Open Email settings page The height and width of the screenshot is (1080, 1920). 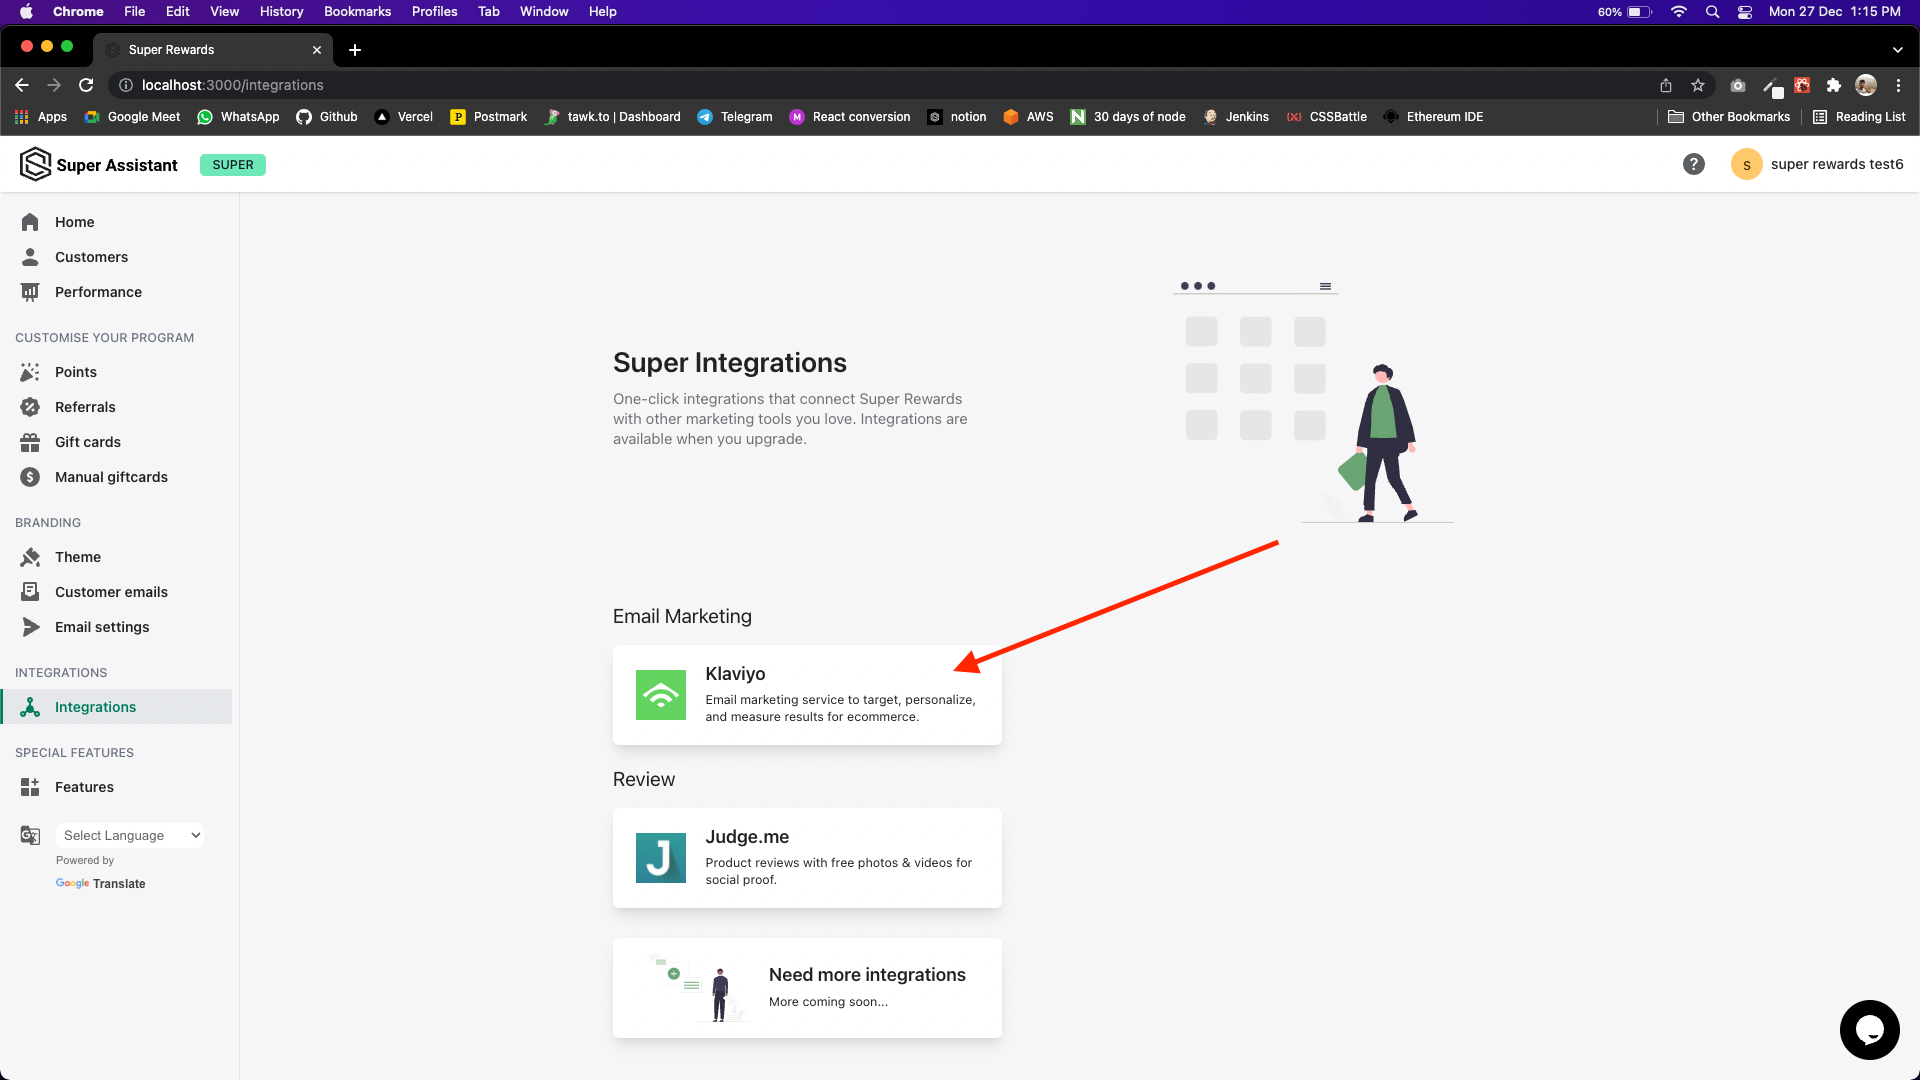point(102,627)
